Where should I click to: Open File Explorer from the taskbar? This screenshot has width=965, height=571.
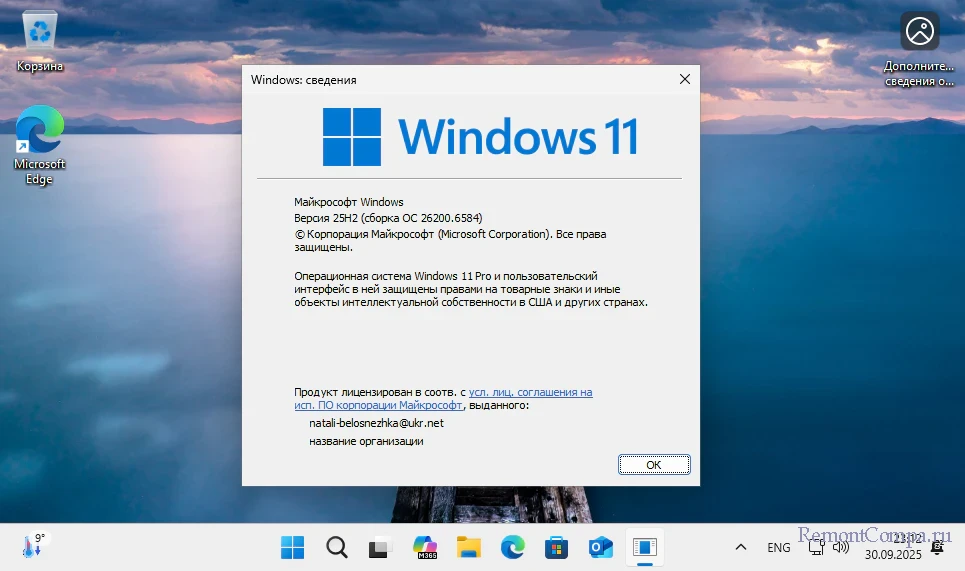coord(469,547)
